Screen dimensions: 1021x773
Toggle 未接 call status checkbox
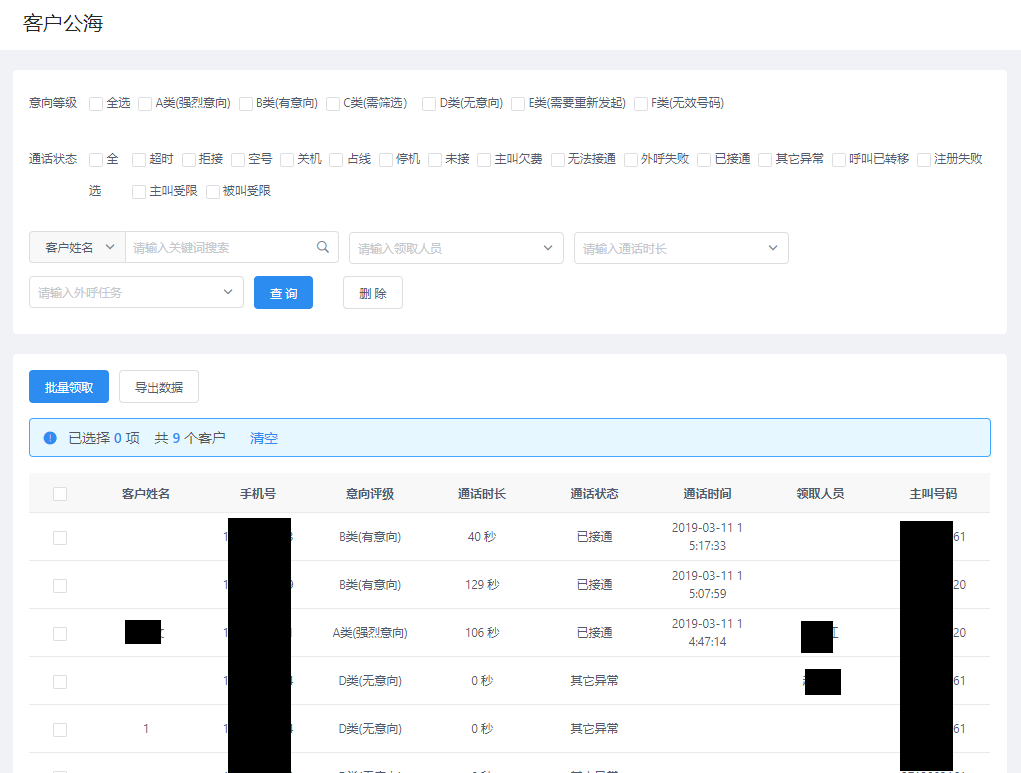point(435,160)
